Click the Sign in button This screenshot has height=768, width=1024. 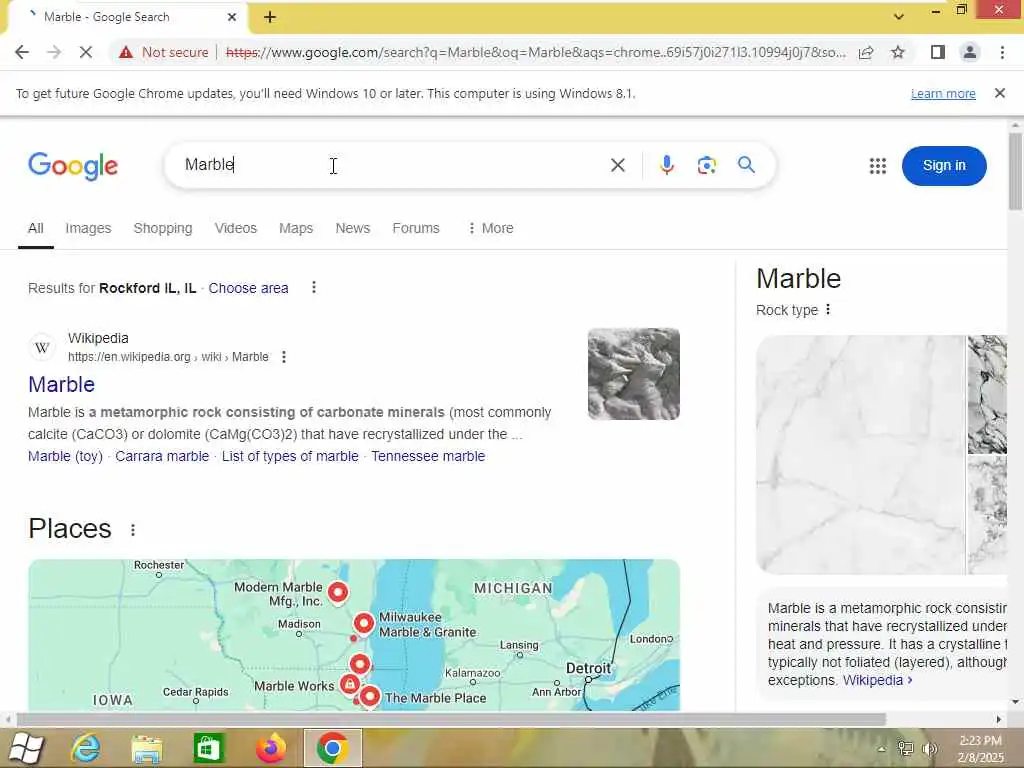pyautogui.click(x=944, y=166)
